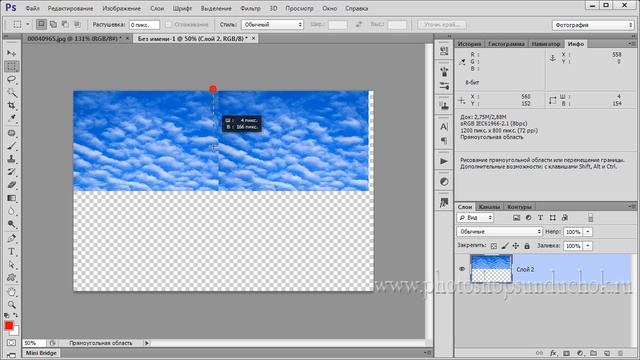Screen dimensions: 640x360
Task: Select the Custom Shape tool
Action: [x=11, y=278]
